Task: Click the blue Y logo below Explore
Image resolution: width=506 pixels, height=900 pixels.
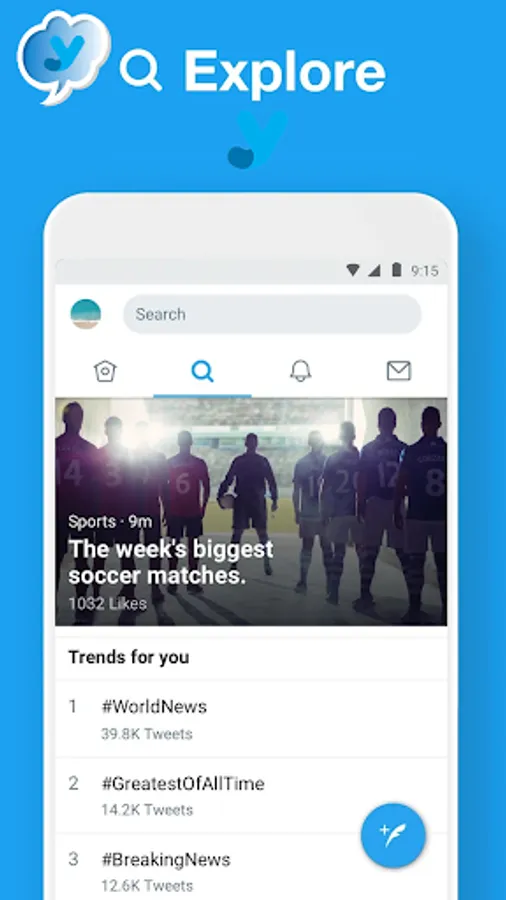Action: point(257,141)
